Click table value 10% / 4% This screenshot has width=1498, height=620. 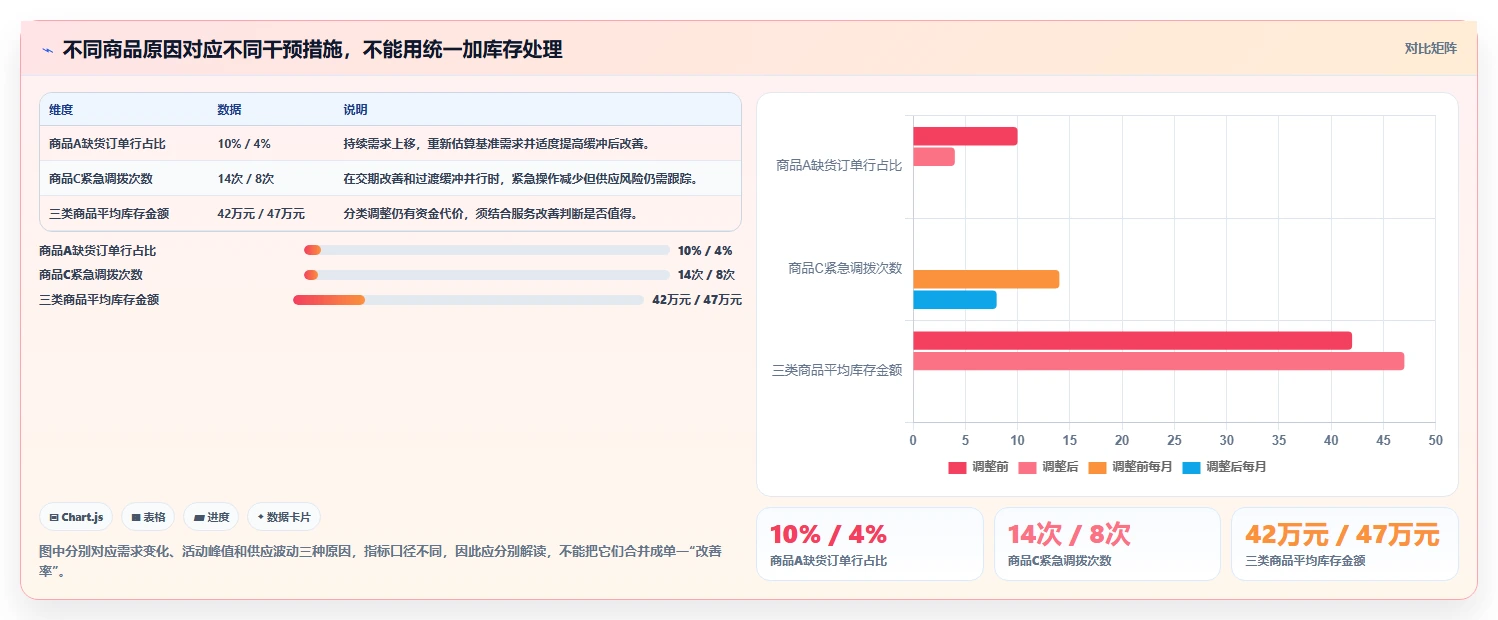[244, 144]
